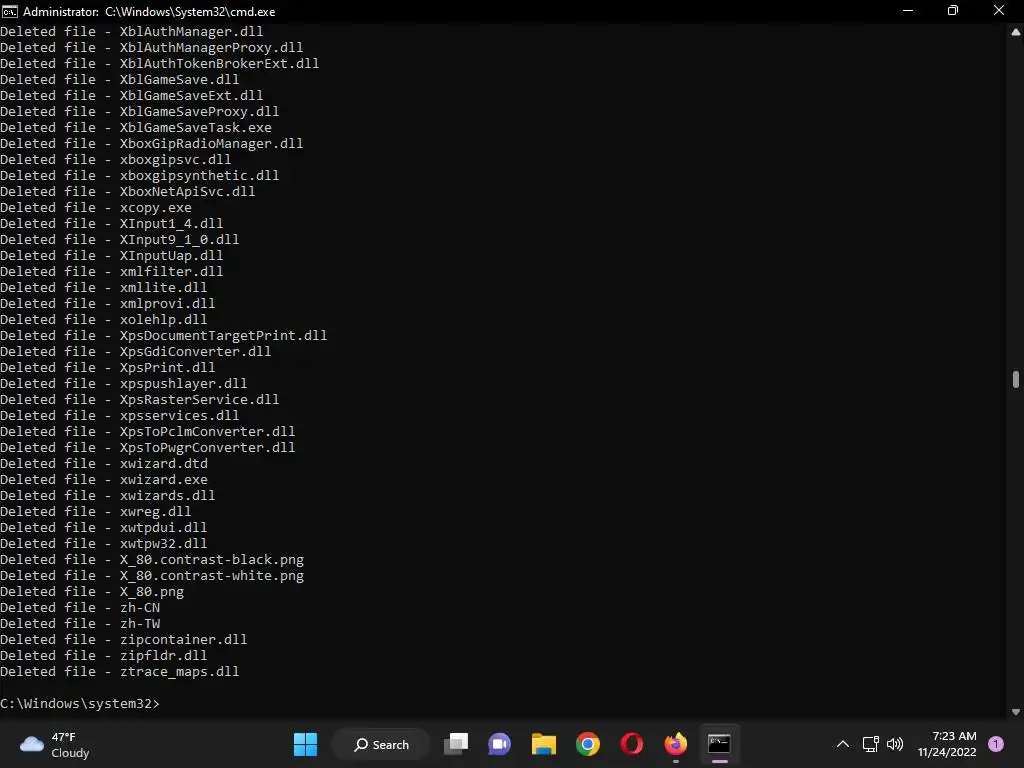
Task: Open File Explorer from the taskbar
Action: click(x=543, y=744)
